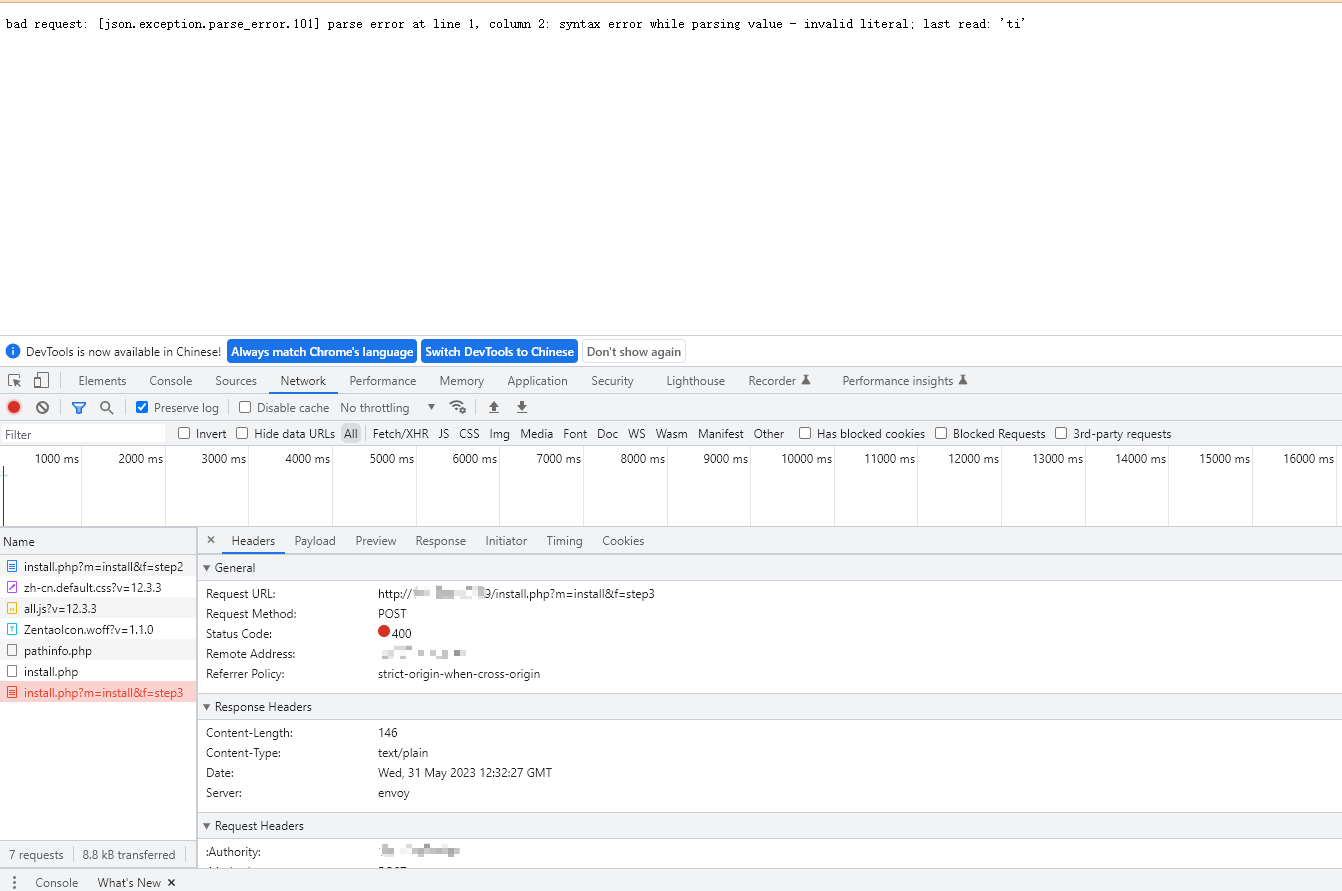Click the record network log button
1342x891 pixels.
pyautogui.click(x=14, y=407)
